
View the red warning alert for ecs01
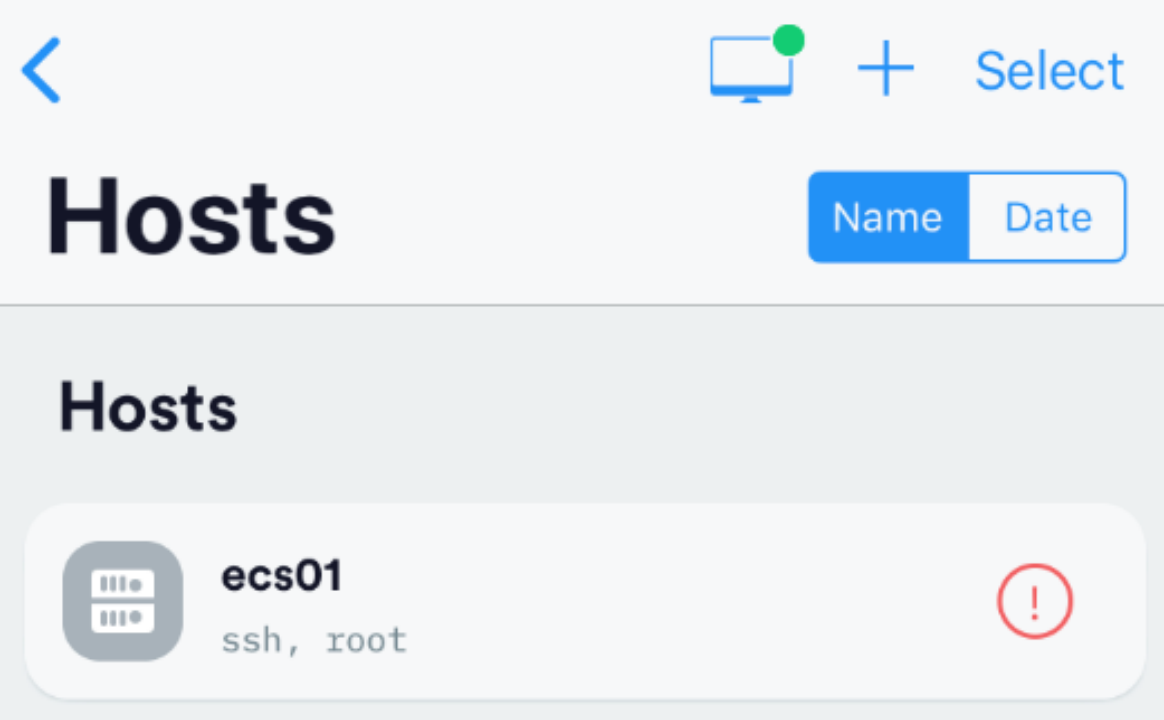pyautogui.click(x=1035, y=601)
